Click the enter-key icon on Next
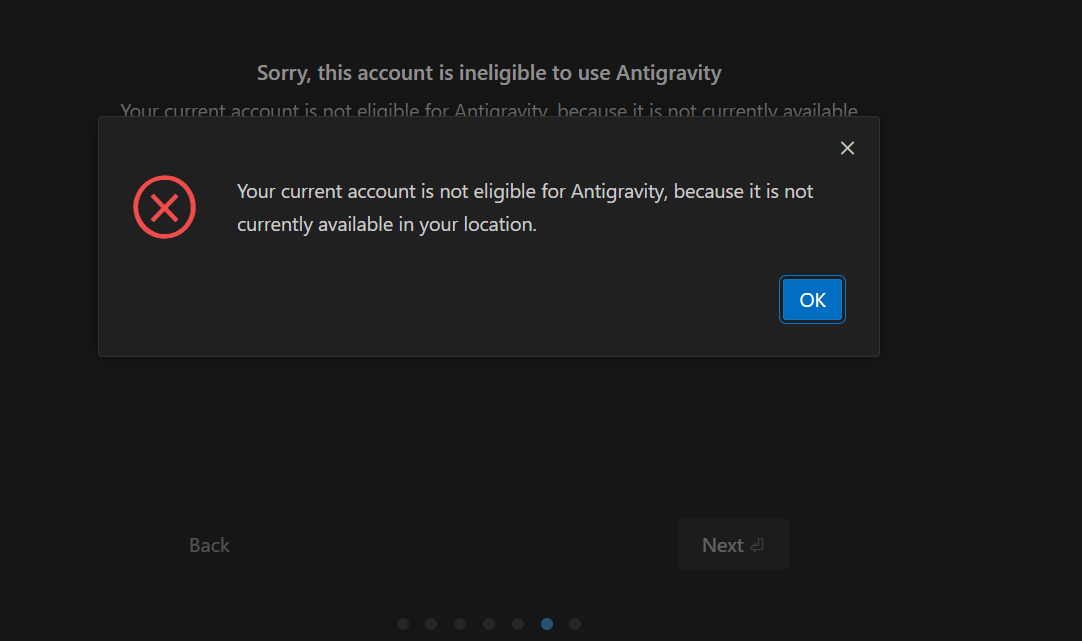The height and width of the screenshot is (641, 1082). click(757, 545)
